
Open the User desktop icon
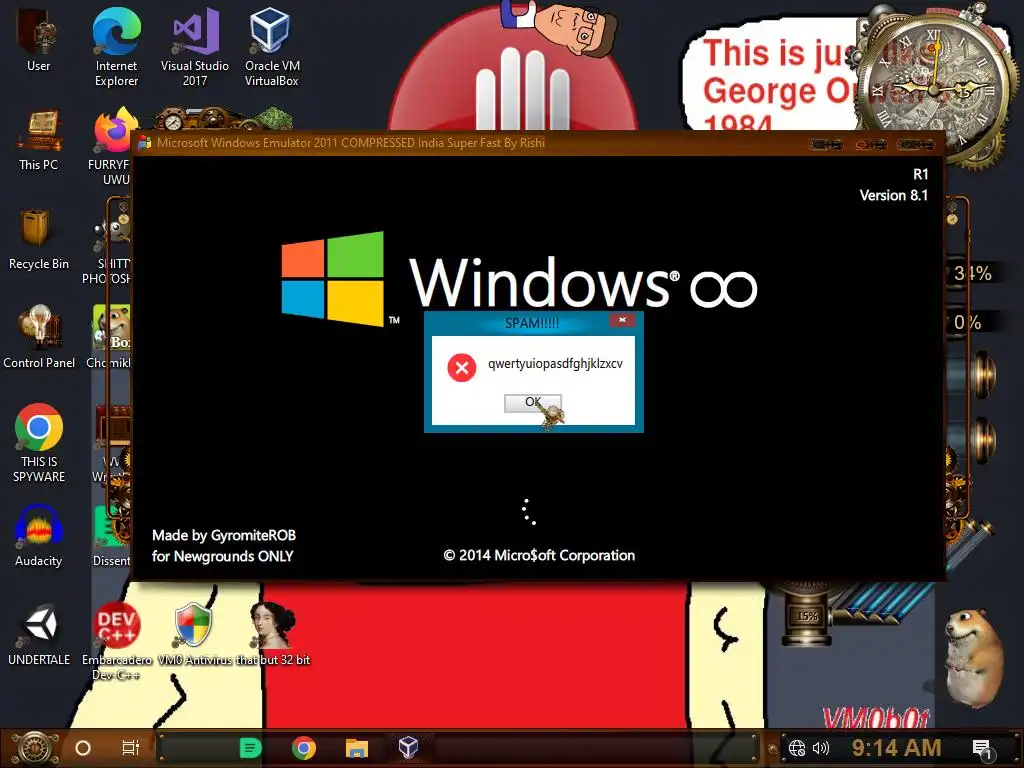38,39
